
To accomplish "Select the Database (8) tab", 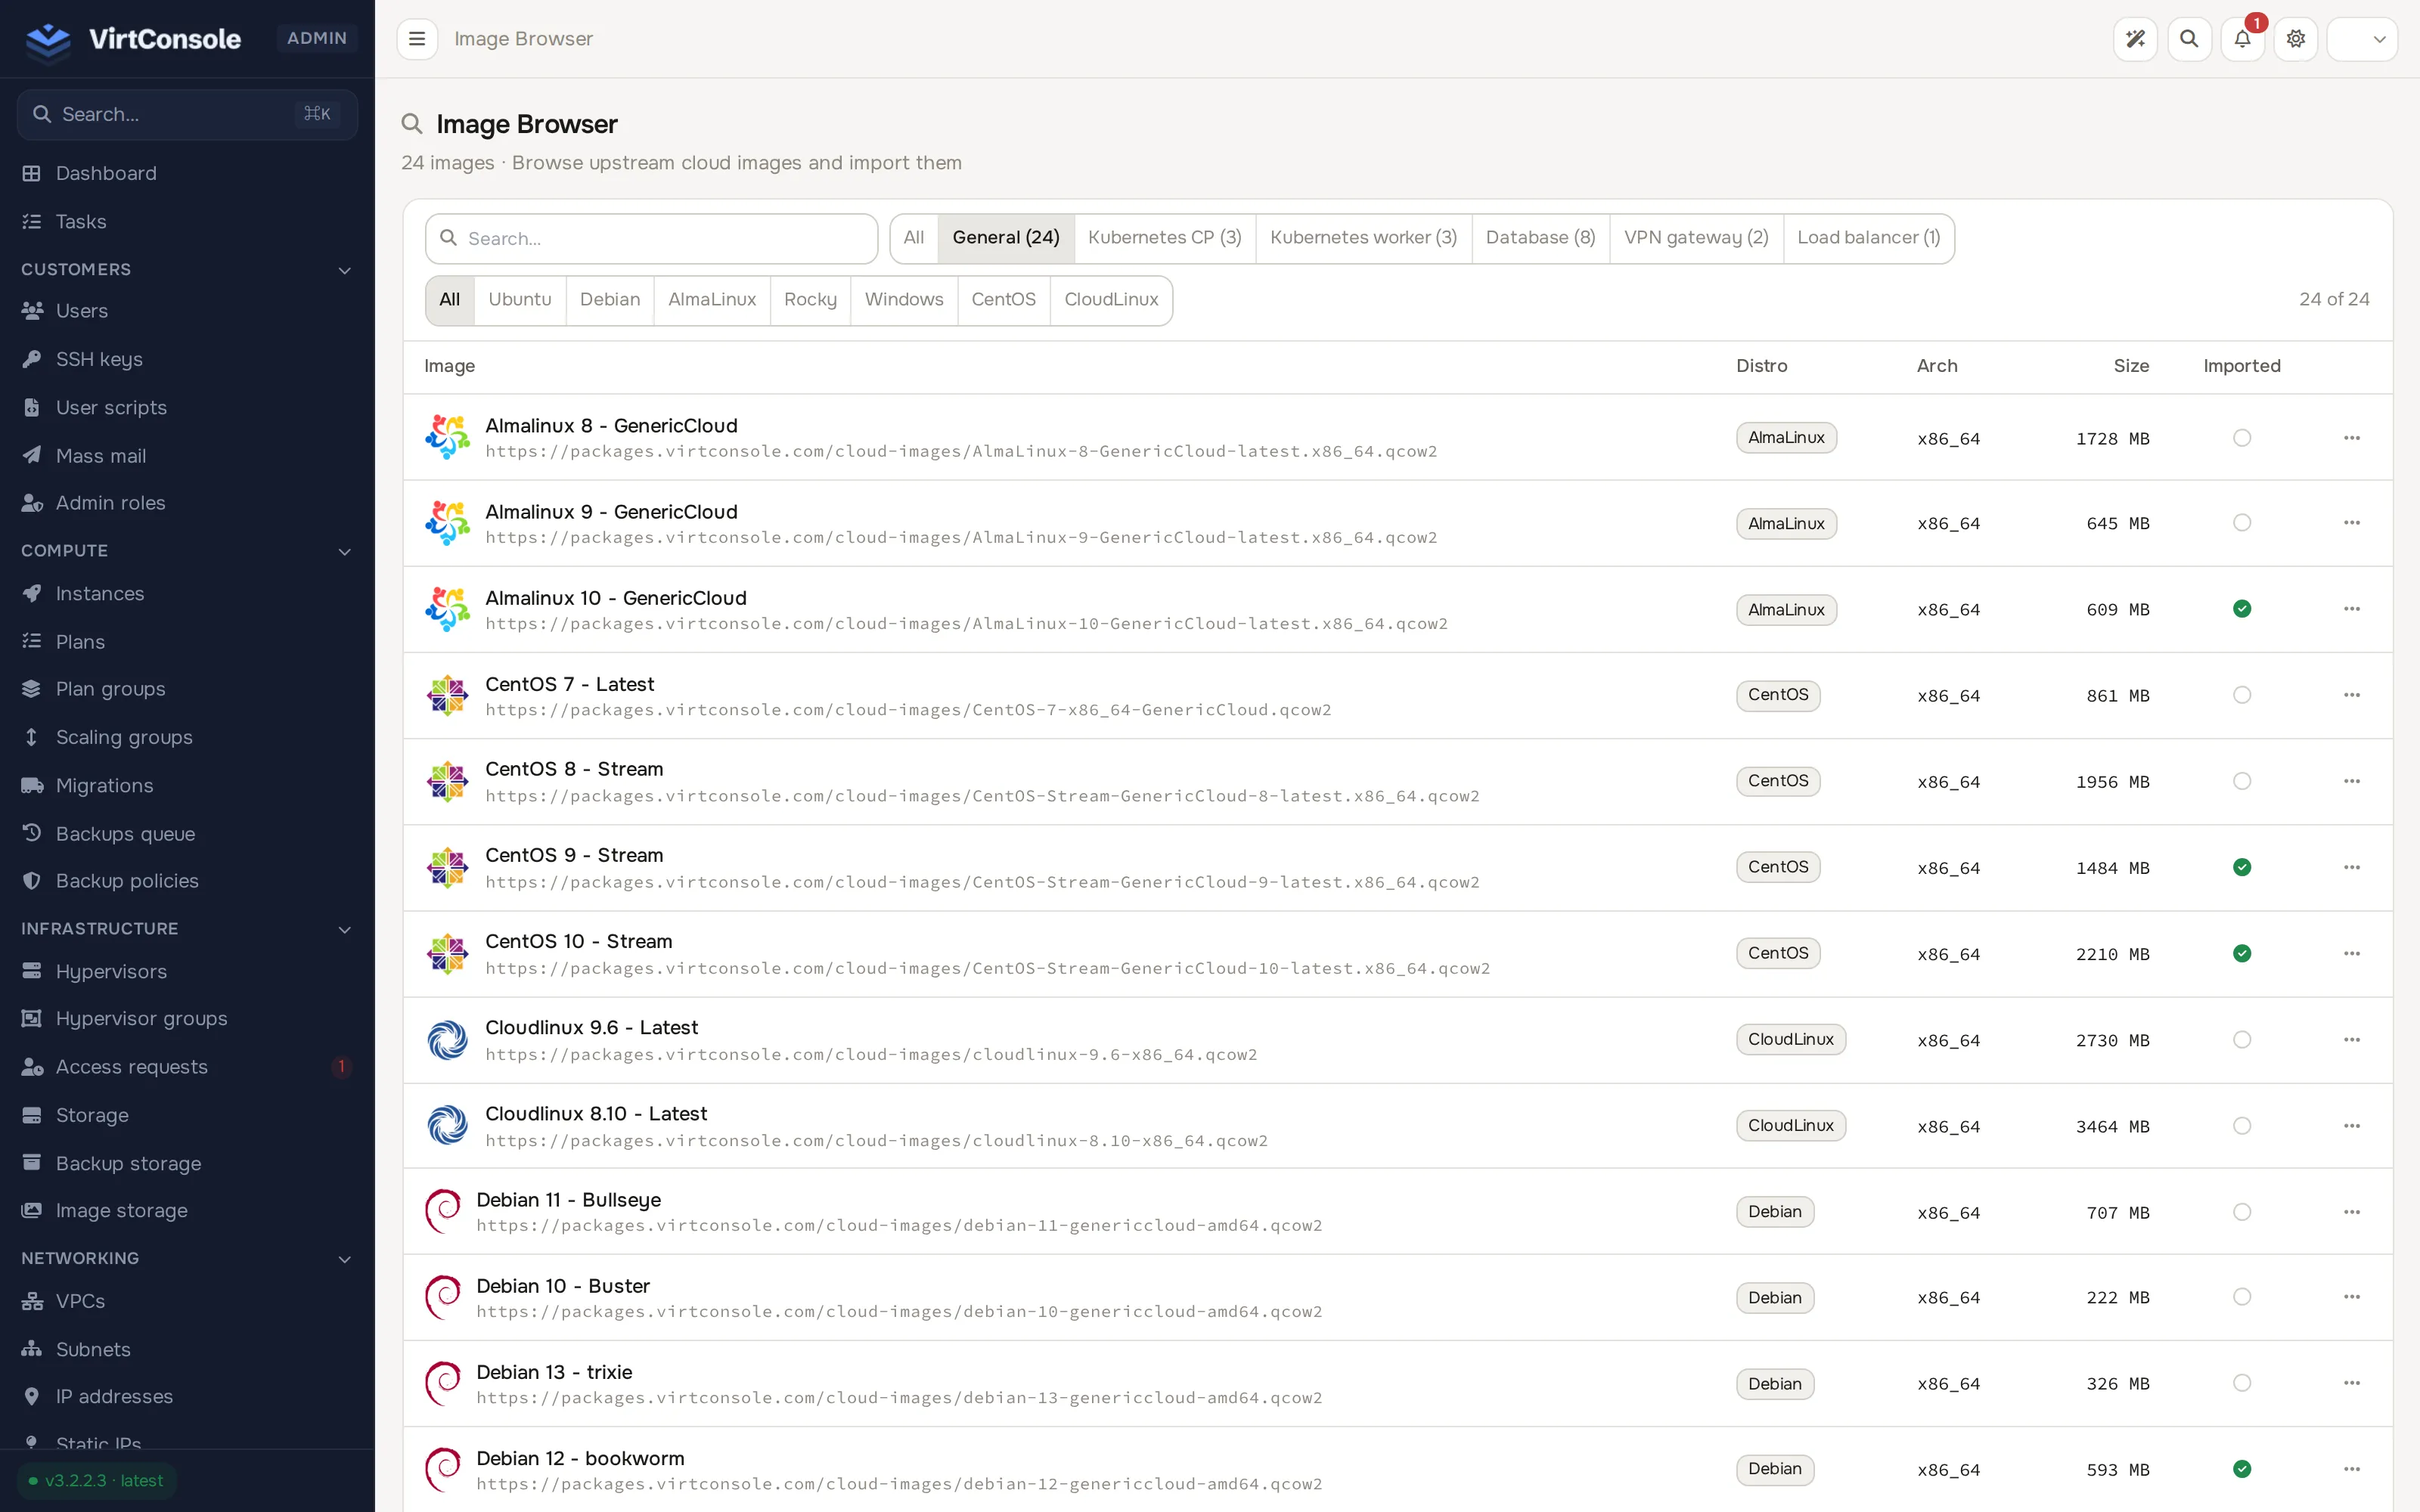I will pos(1540,238).
